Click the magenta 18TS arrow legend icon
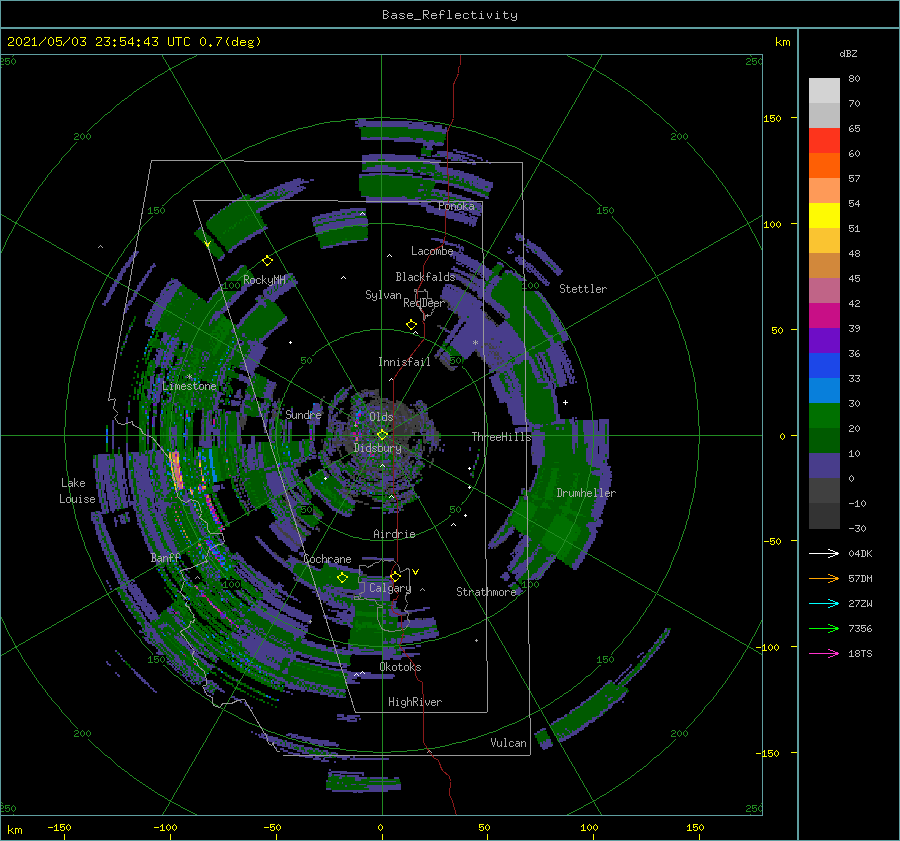This screenshot has width=900, height=841. tap(824, 653)
